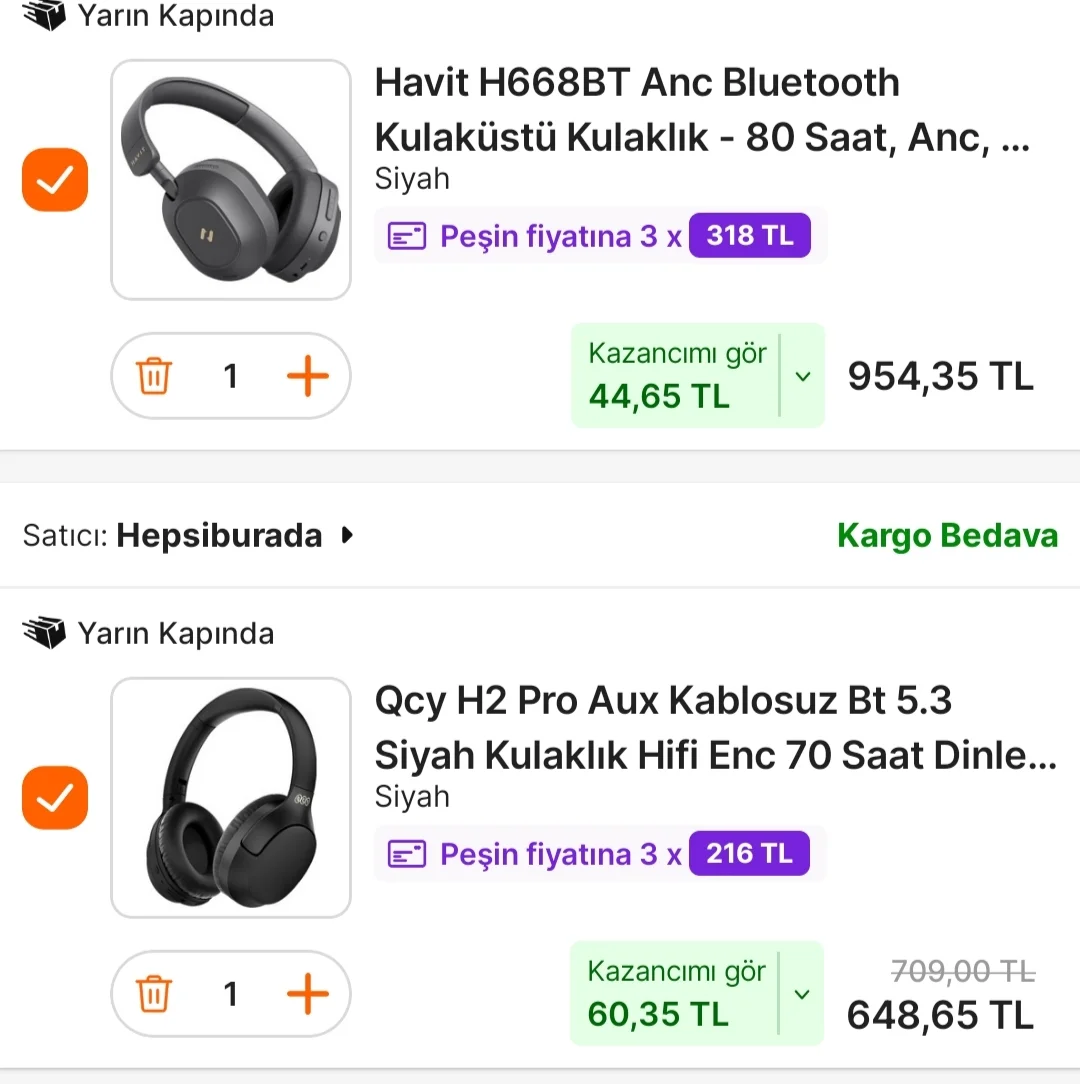Expand Qcy savings details chevron

(x=802, y=994)
